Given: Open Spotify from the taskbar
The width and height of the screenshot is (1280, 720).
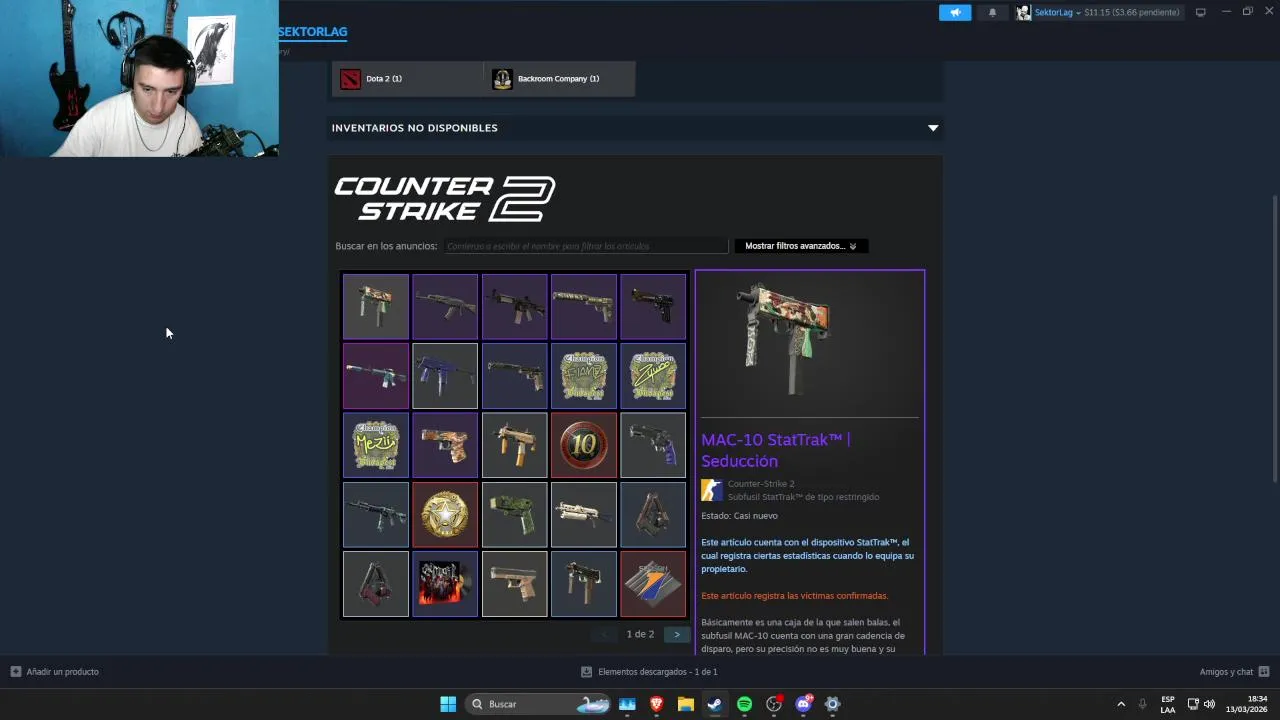Looking at the screenshot, I should [x=744, y=704].
